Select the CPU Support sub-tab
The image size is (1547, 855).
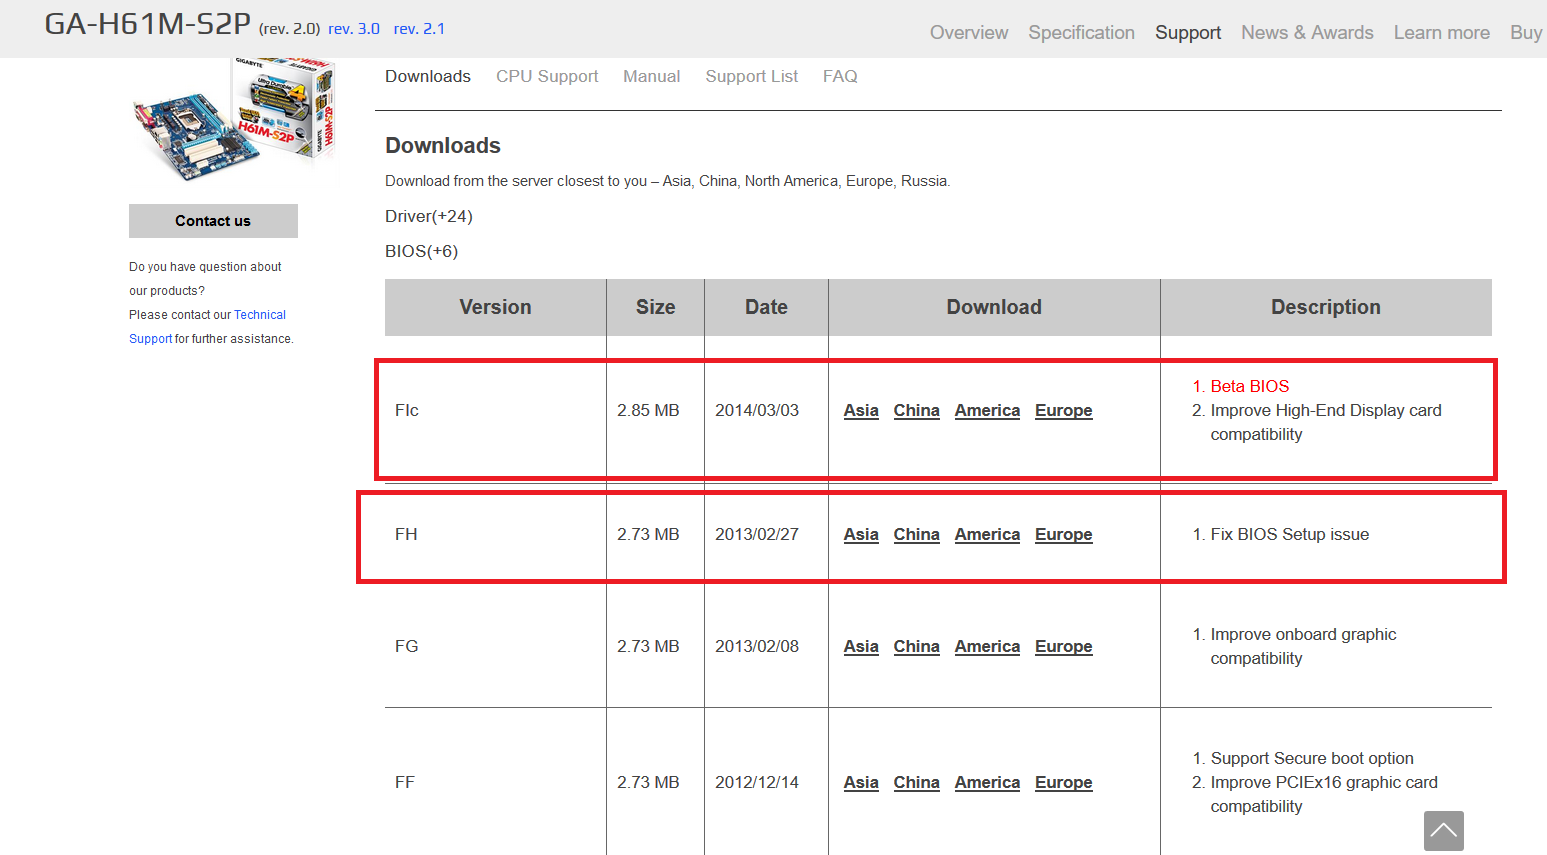click(547, 76)
